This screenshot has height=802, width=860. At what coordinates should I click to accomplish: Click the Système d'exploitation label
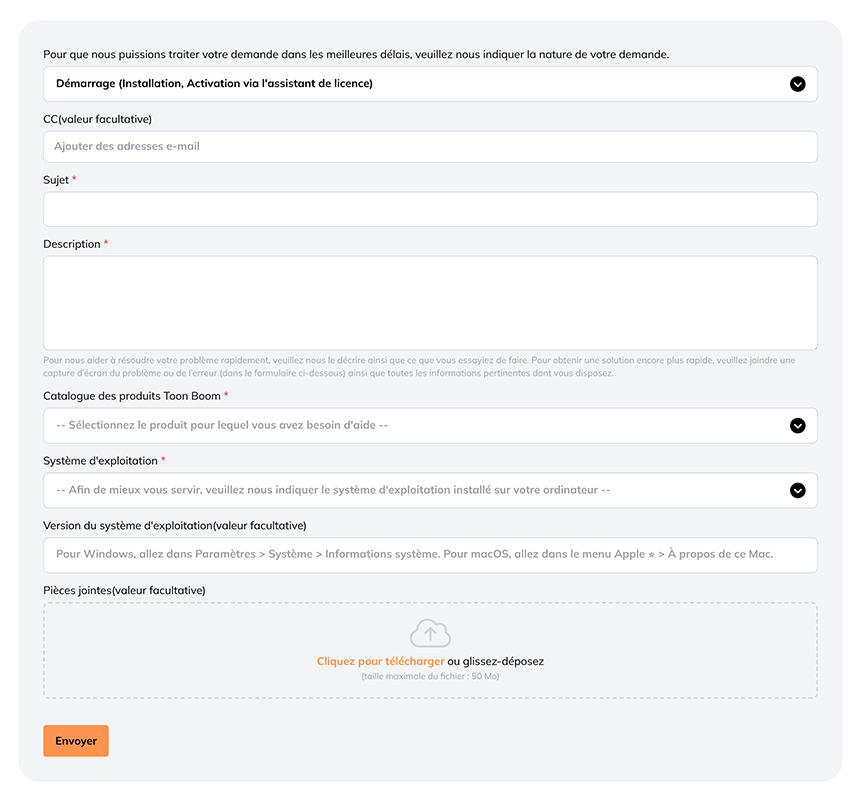point(100,461)
